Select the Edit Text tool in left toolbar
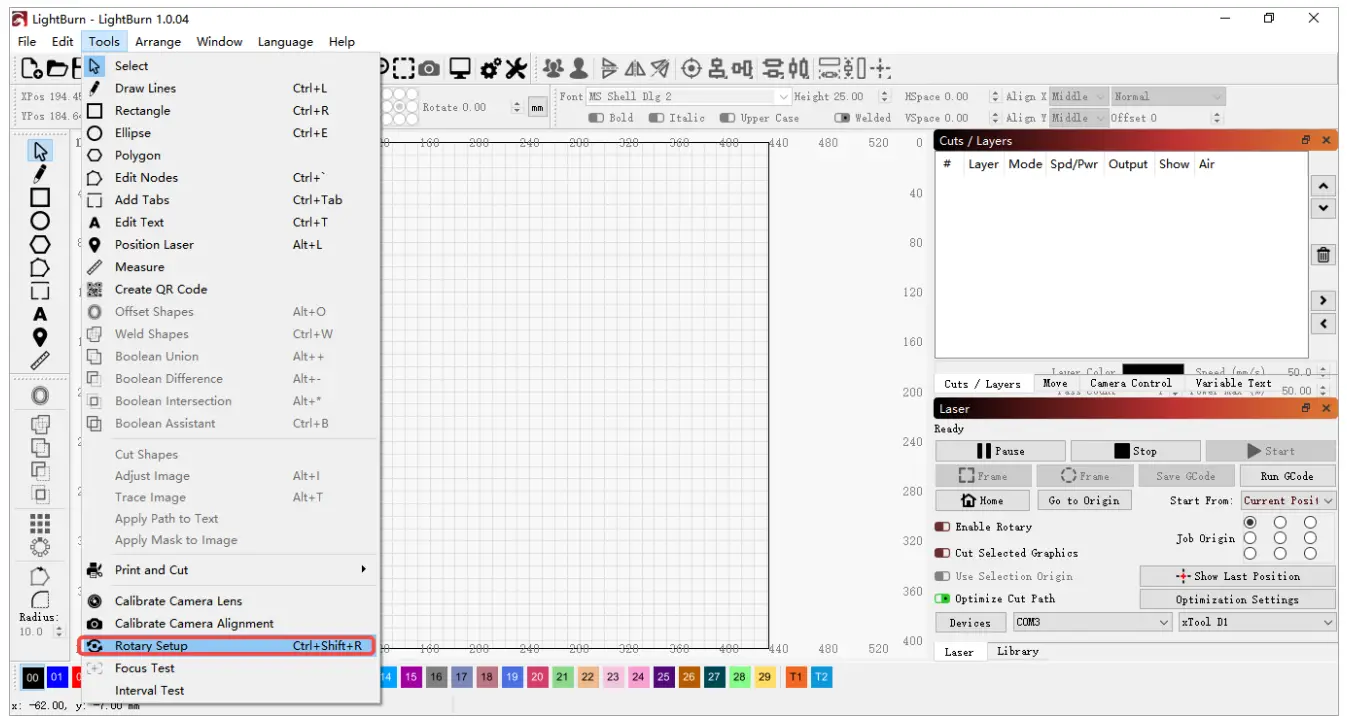1347x719 pixels. (40, 314)
